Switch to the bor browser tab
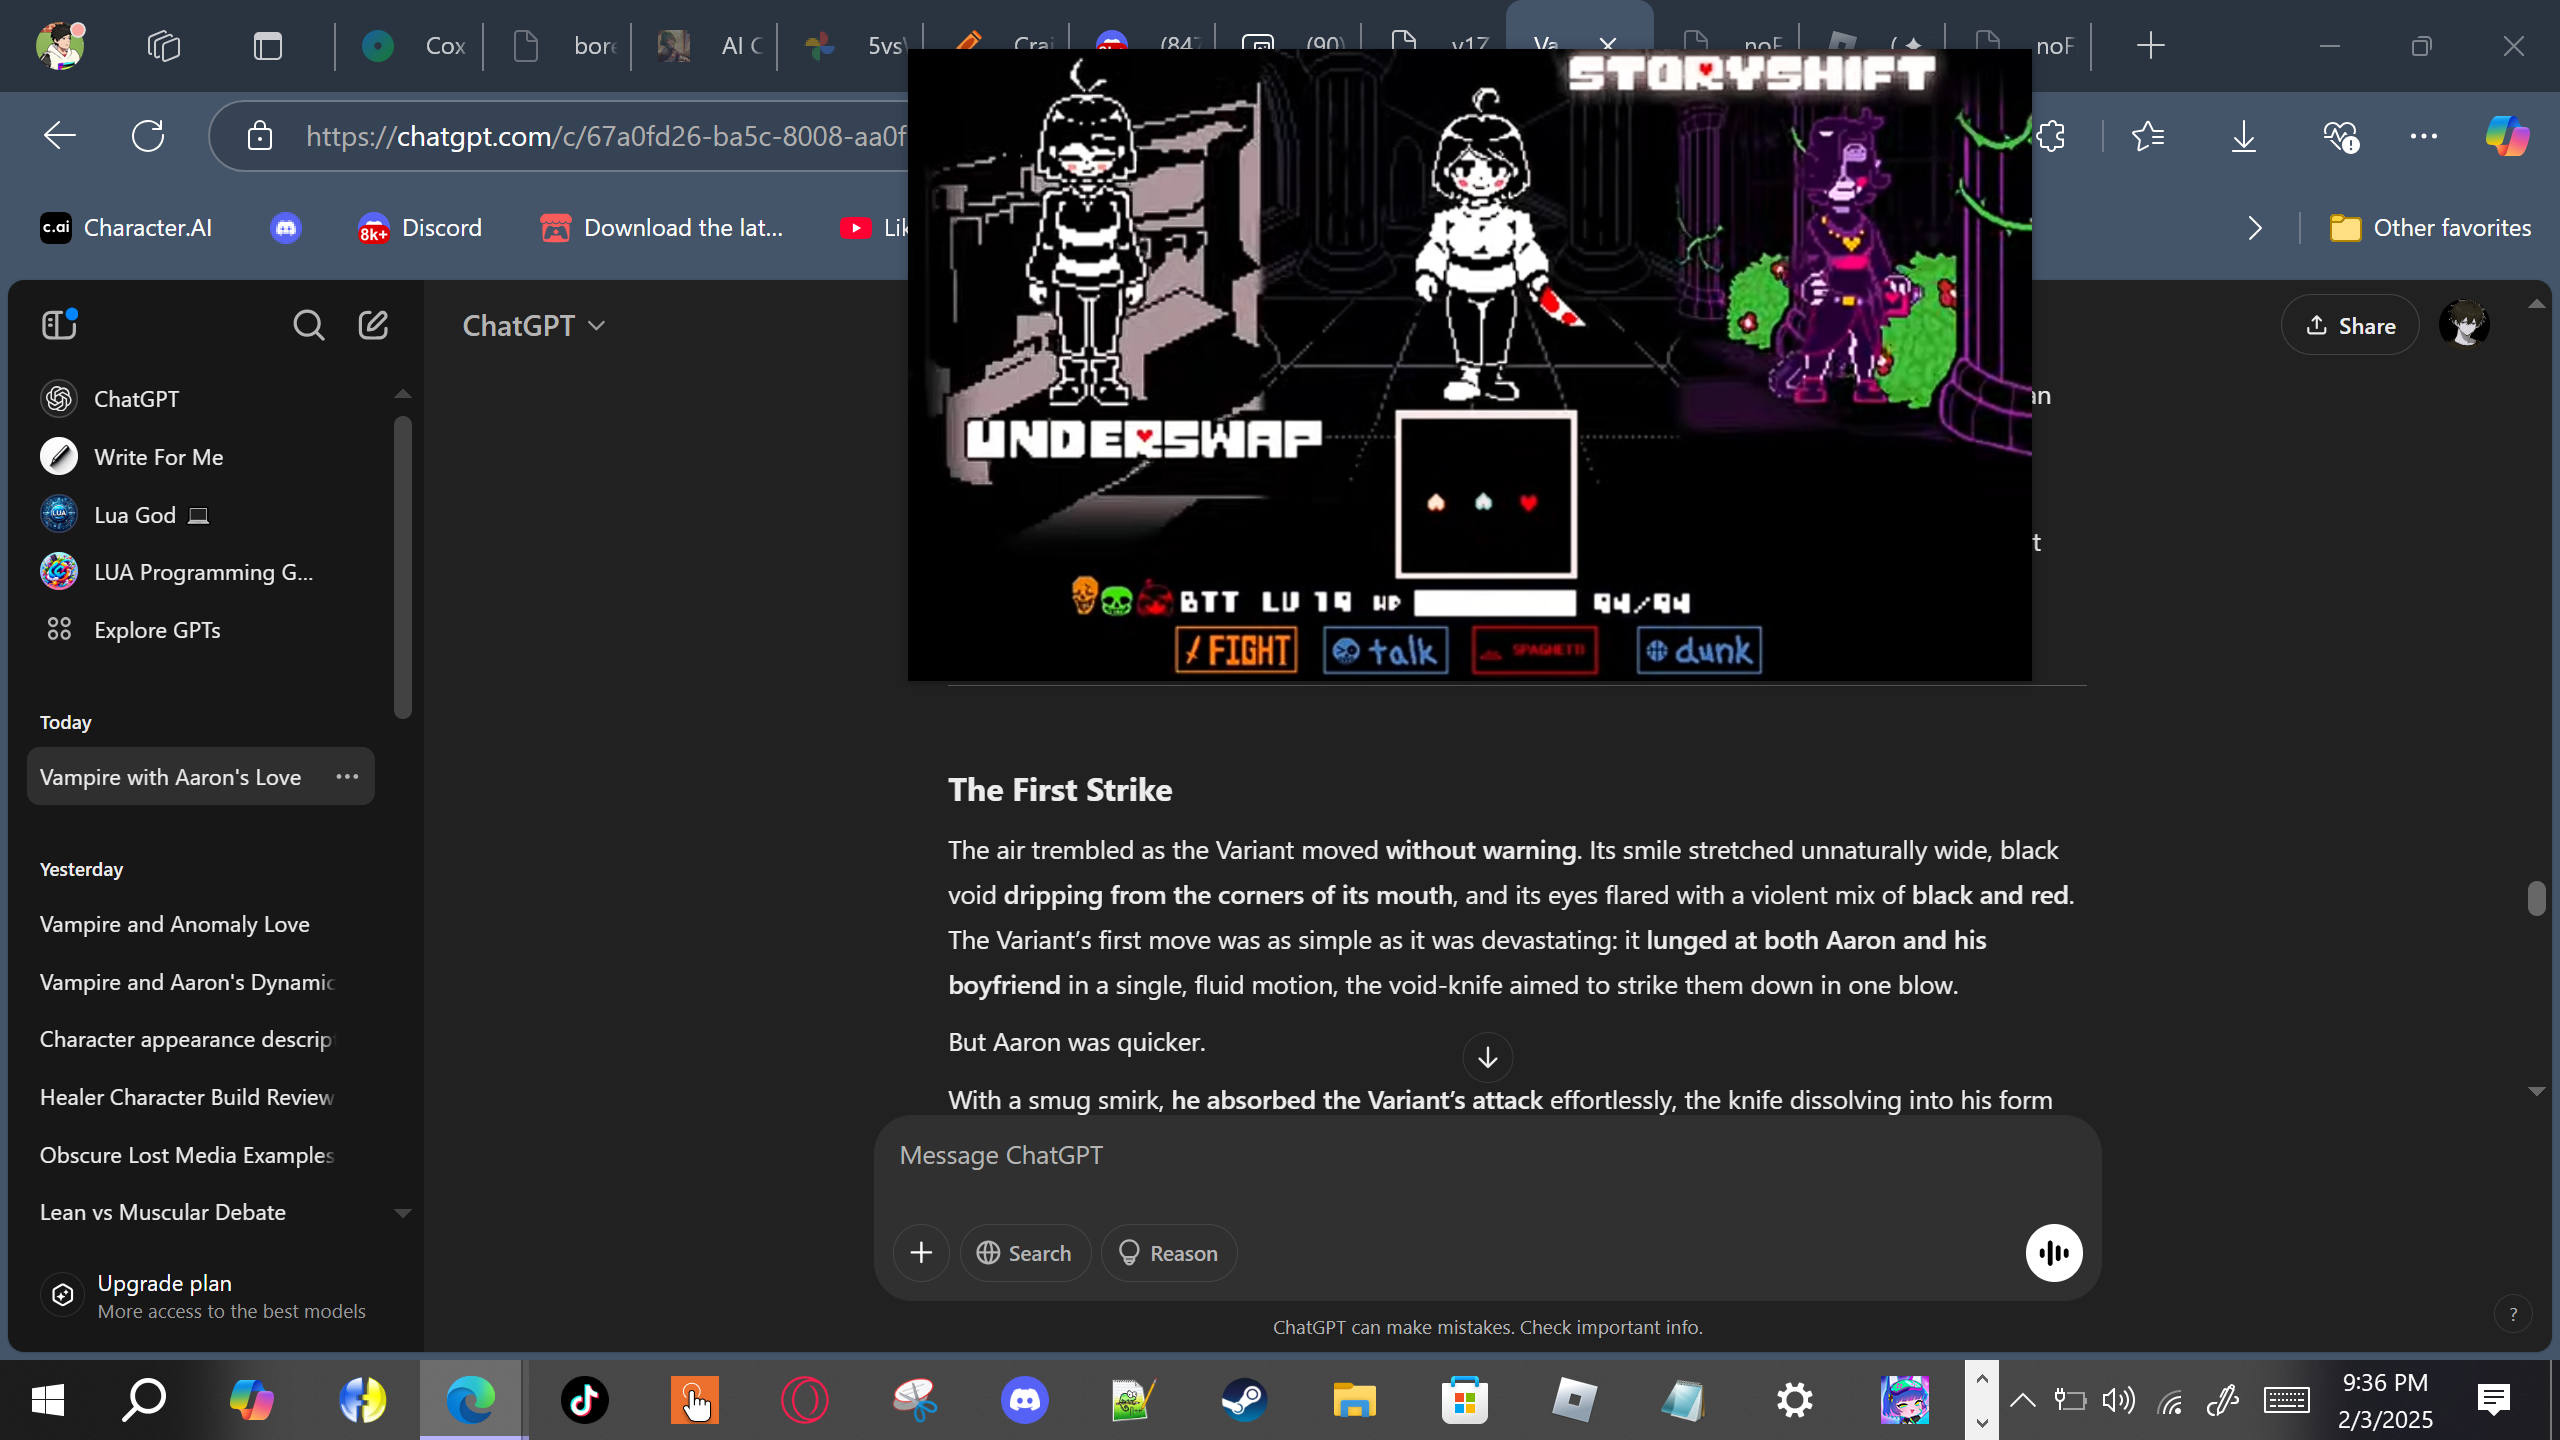The width and height of the screenshot is (2560, 1440). [558, 46]
